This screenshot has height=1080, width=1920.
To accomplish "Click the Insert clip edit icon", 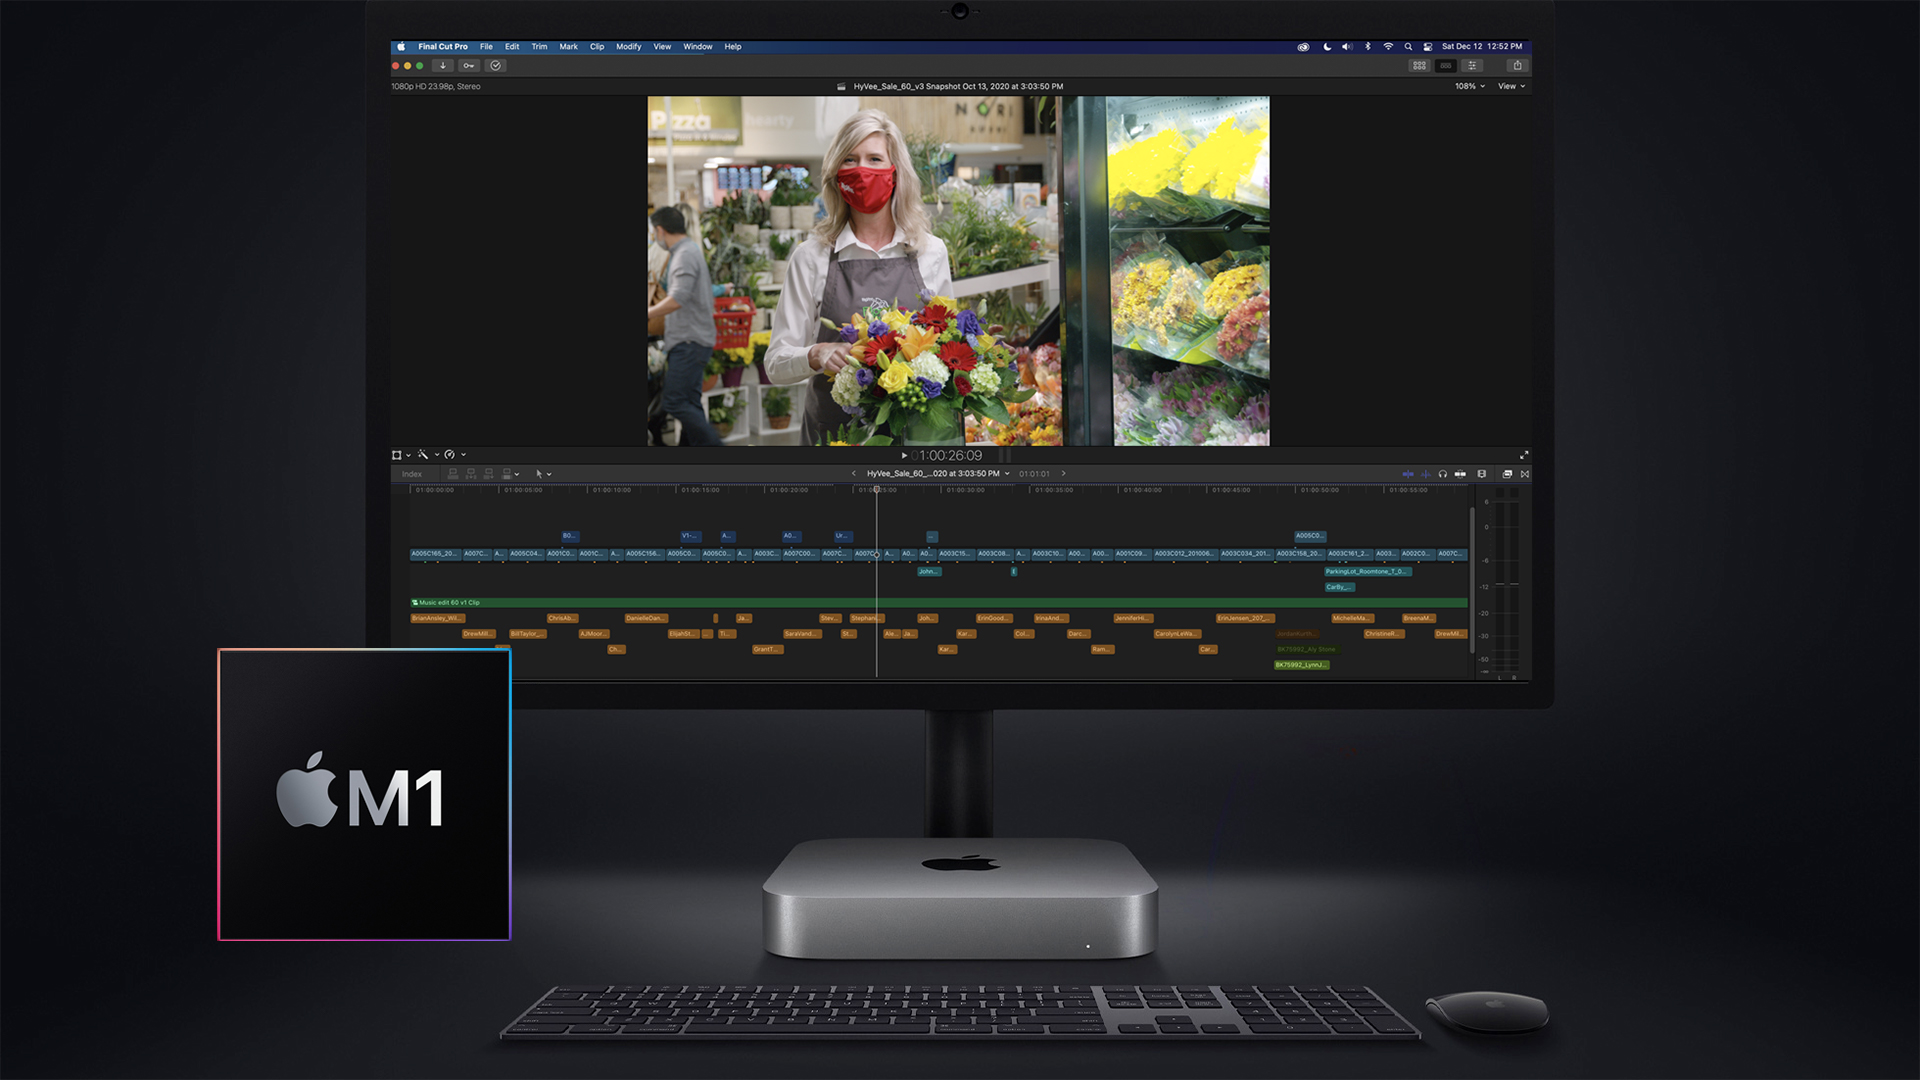I will click(471, 474).
